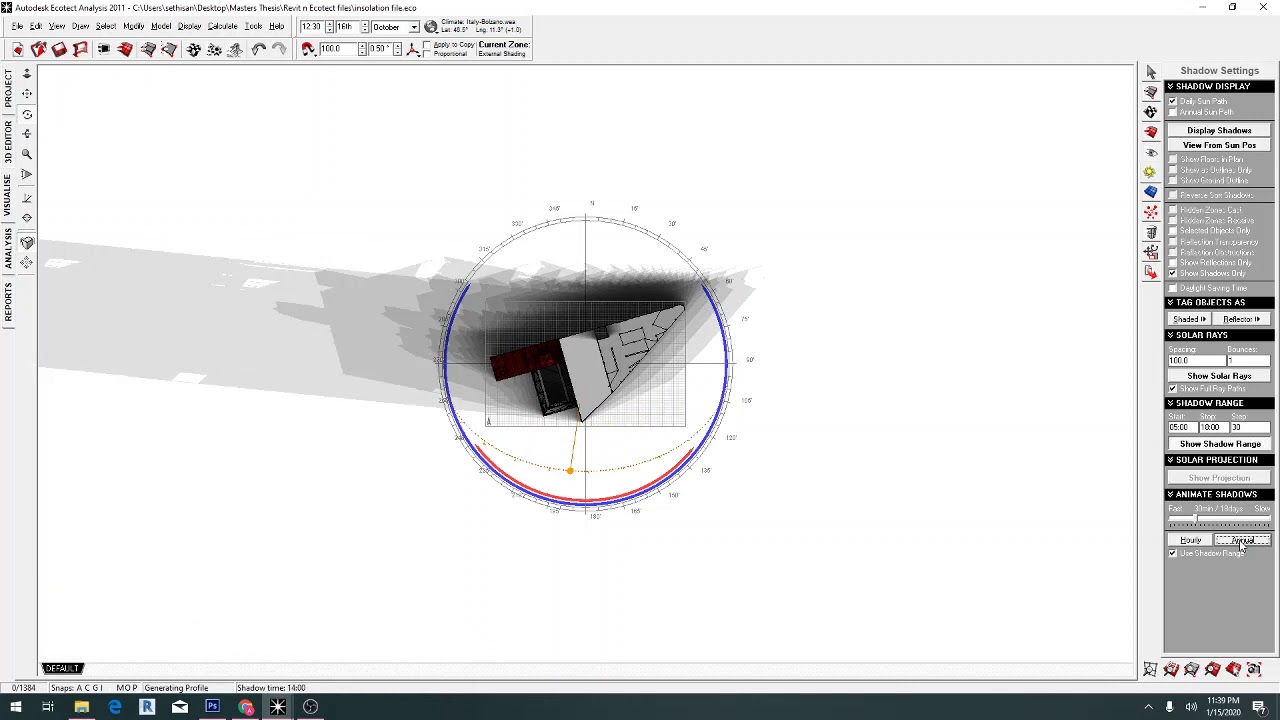The image size is (1280, 720).
Task: Collapse the ANIMATE SHADOWS section
Action: tap(1219, 494)
